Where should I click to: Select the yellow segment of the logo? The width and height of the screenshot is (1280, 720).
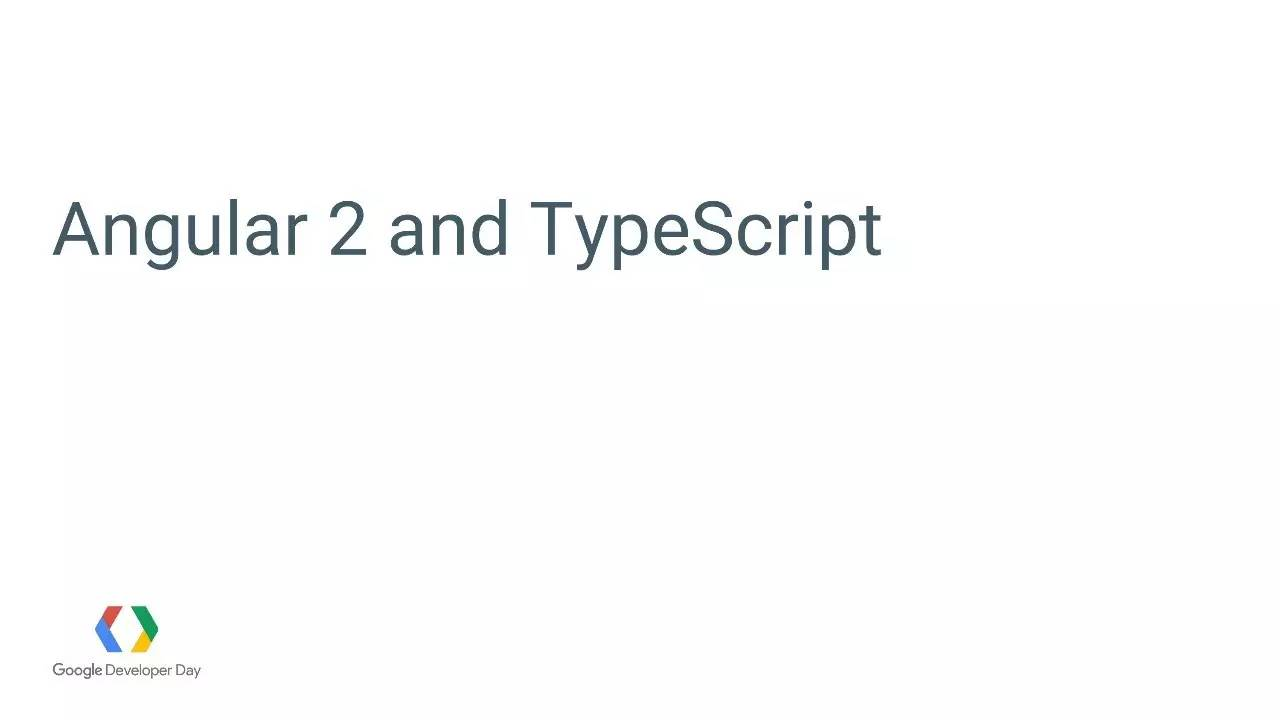pyautogui.click(x=142, y=642)
